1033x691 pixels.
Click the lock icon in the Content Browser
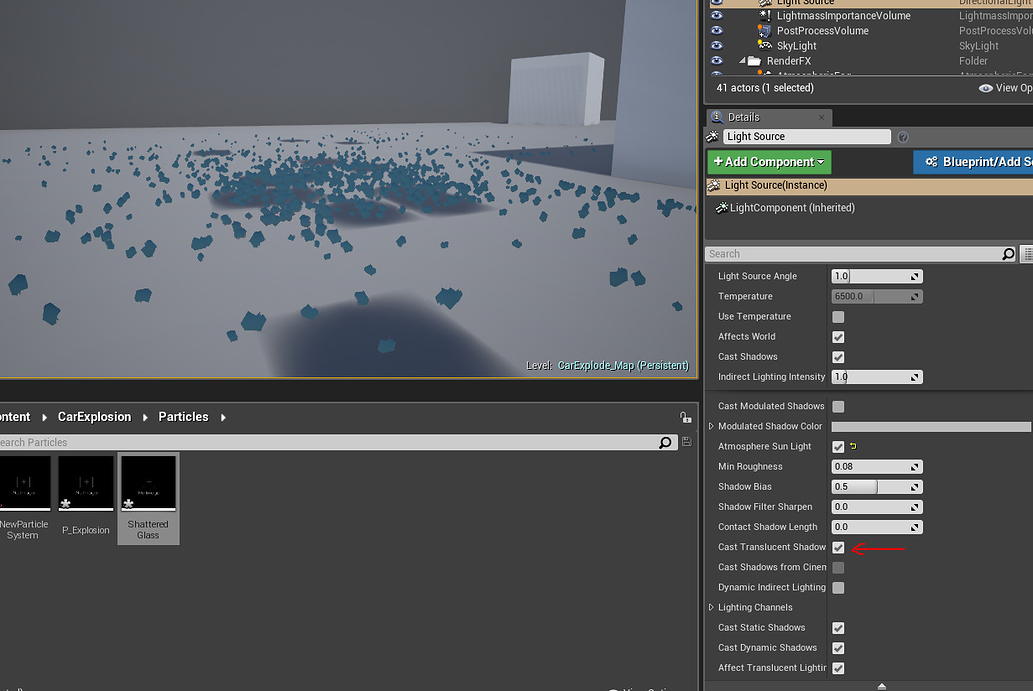coord(686,415)
